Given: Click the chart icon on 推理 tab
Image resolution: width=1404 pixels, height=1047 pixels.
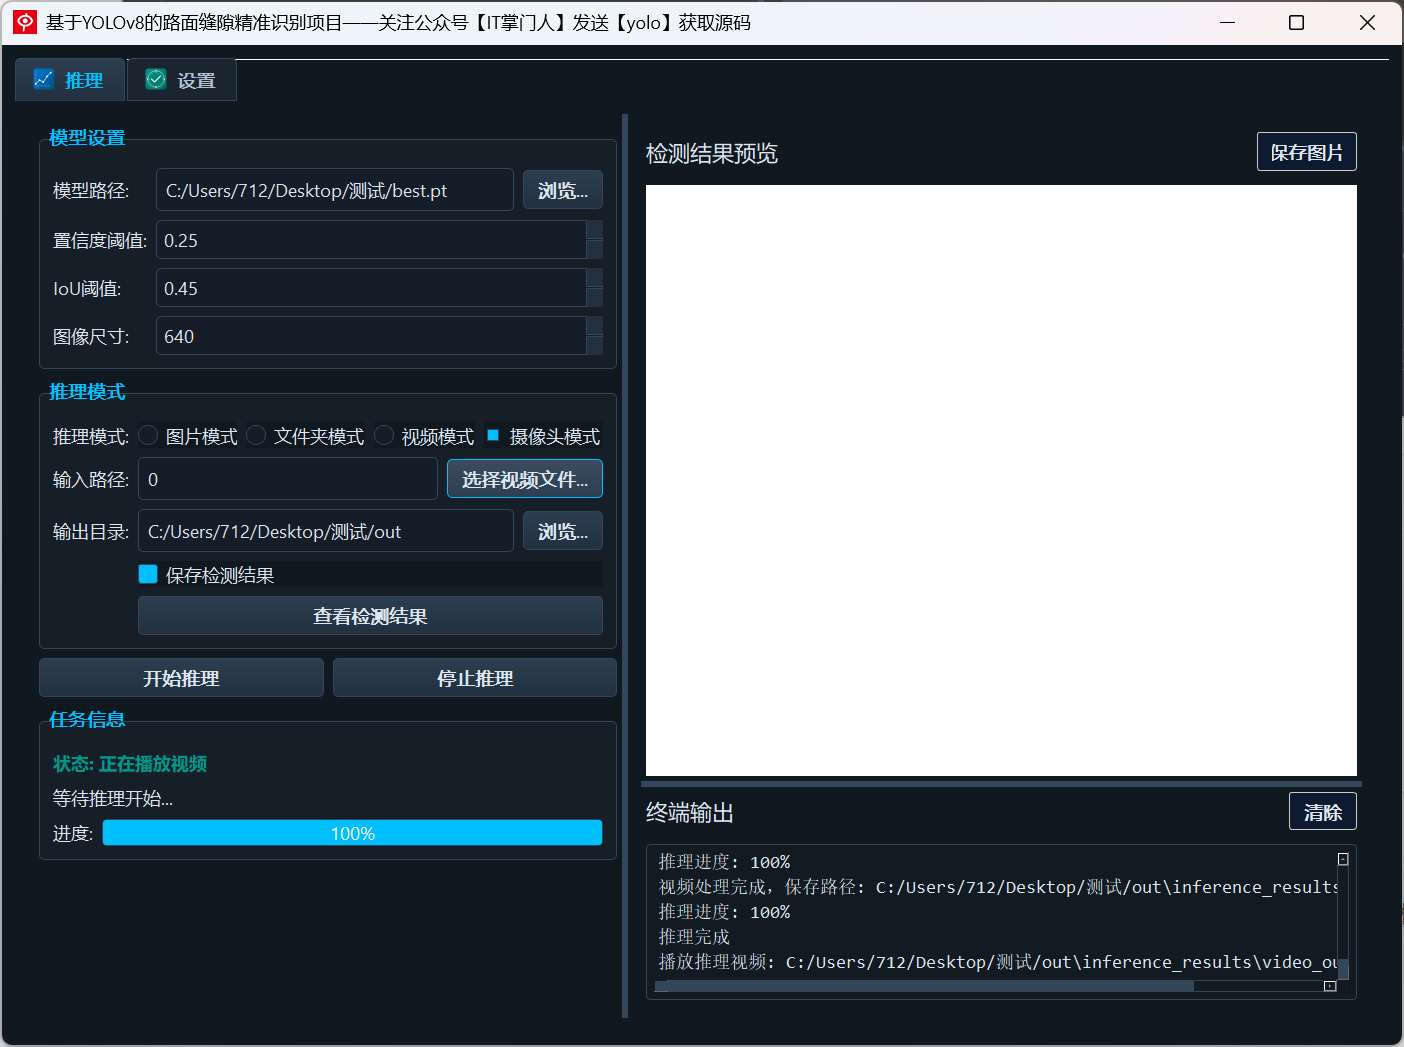Looking at the screenshot, I should (x=44, y=79).
